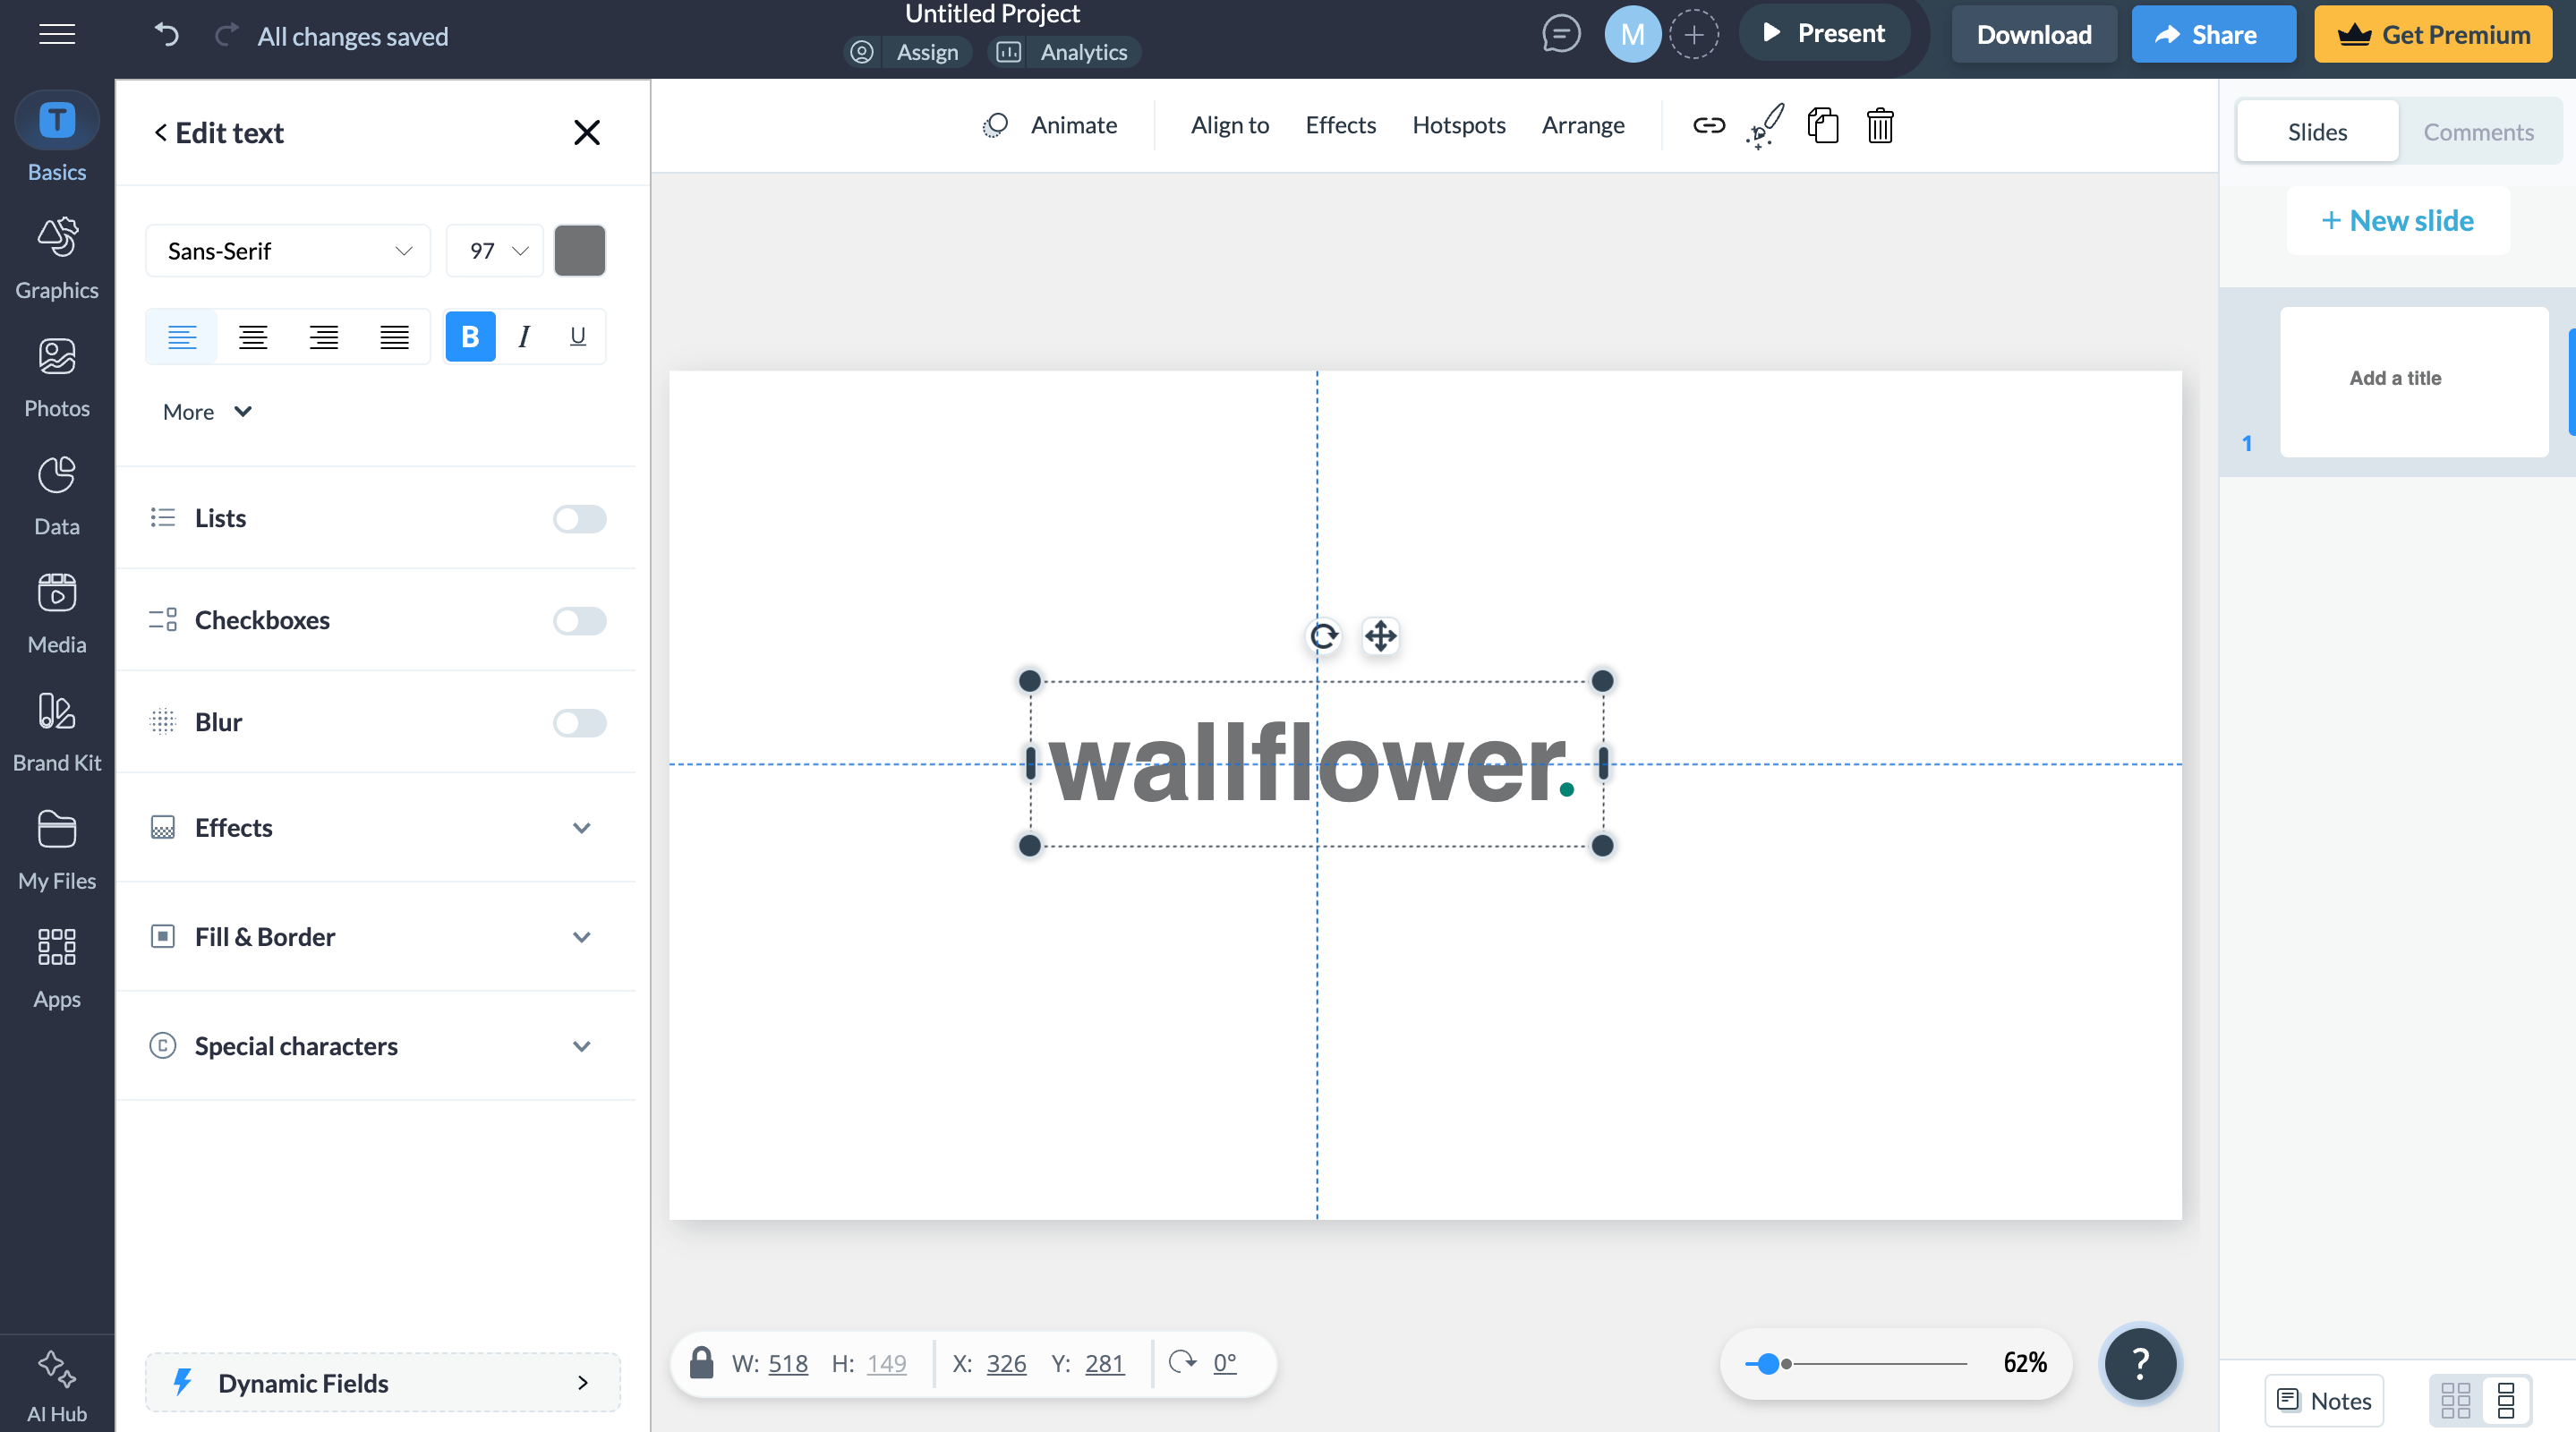This screenshot has width=2576, height=1432.
Task: Click the undo arrow icon
Action: (x=166, y=35)
